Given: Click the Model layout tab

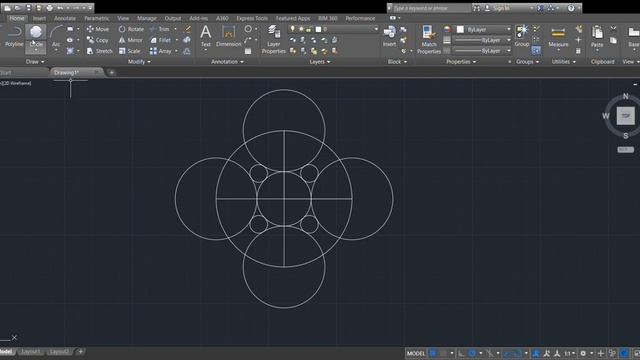Looking at the screenshot, I should coord(6,351).
